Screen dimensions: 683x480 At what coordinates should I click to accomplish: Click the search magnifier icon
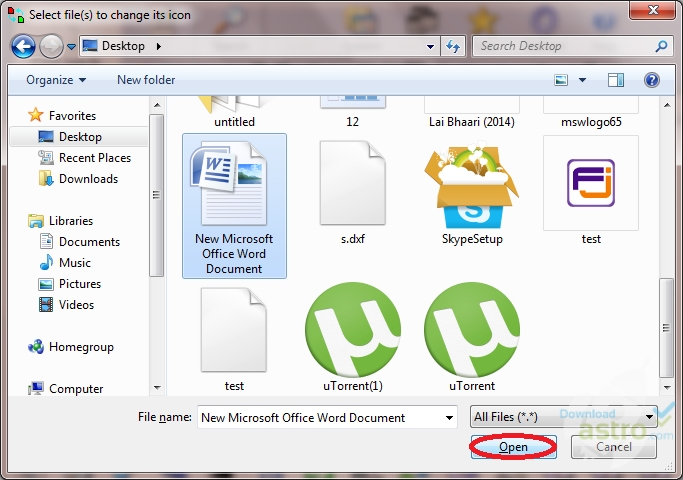click(661, 46)
